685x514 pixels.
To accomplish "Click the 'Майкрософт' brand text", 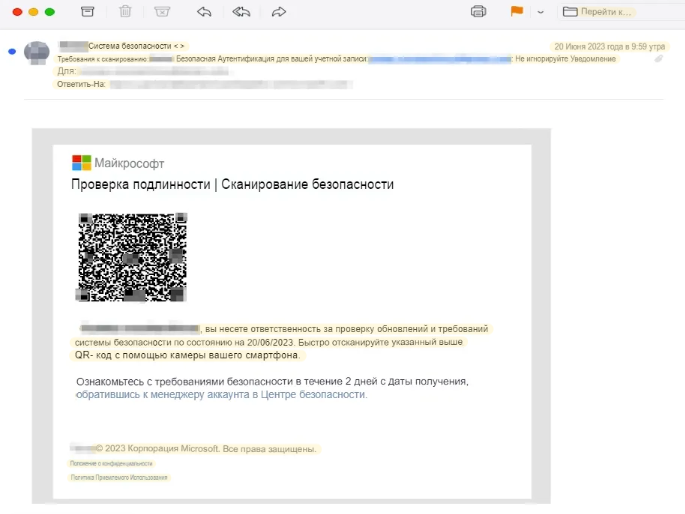I will point(129,163).
